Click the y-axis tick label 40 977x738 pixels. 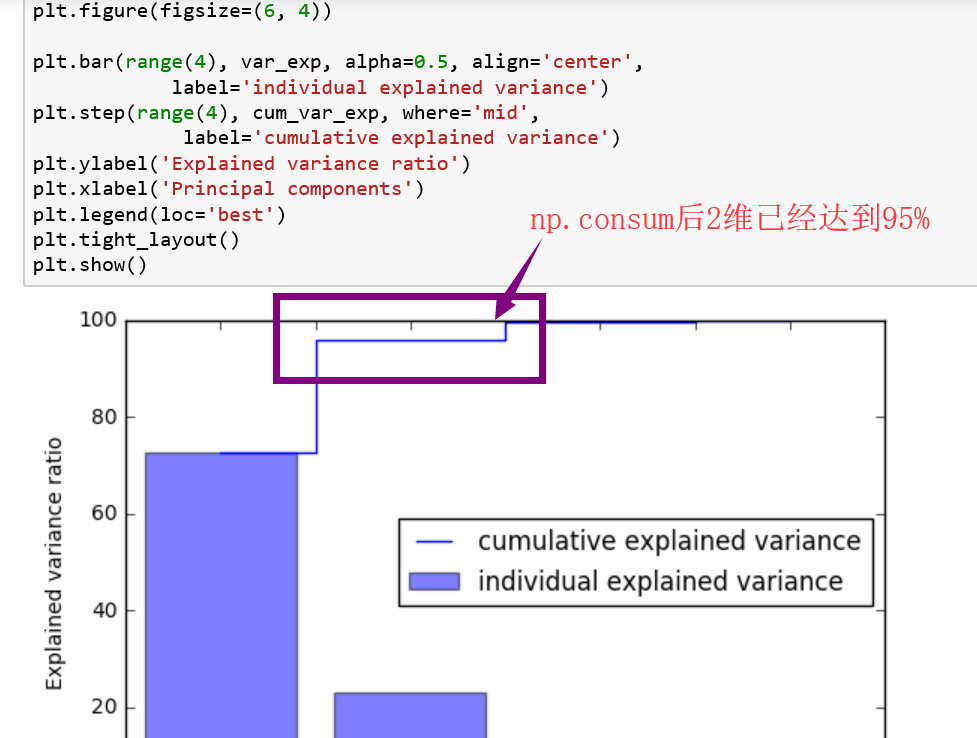pyautogui.click(x=104, y=610)
